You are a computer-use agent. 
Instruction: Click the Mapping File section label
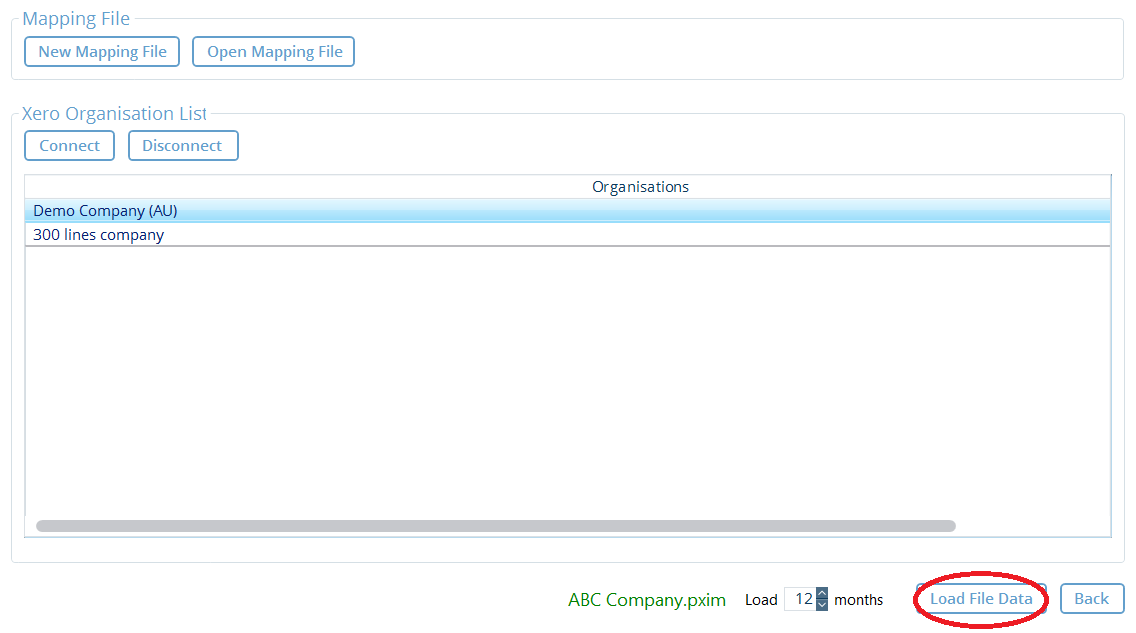[76, 18]
